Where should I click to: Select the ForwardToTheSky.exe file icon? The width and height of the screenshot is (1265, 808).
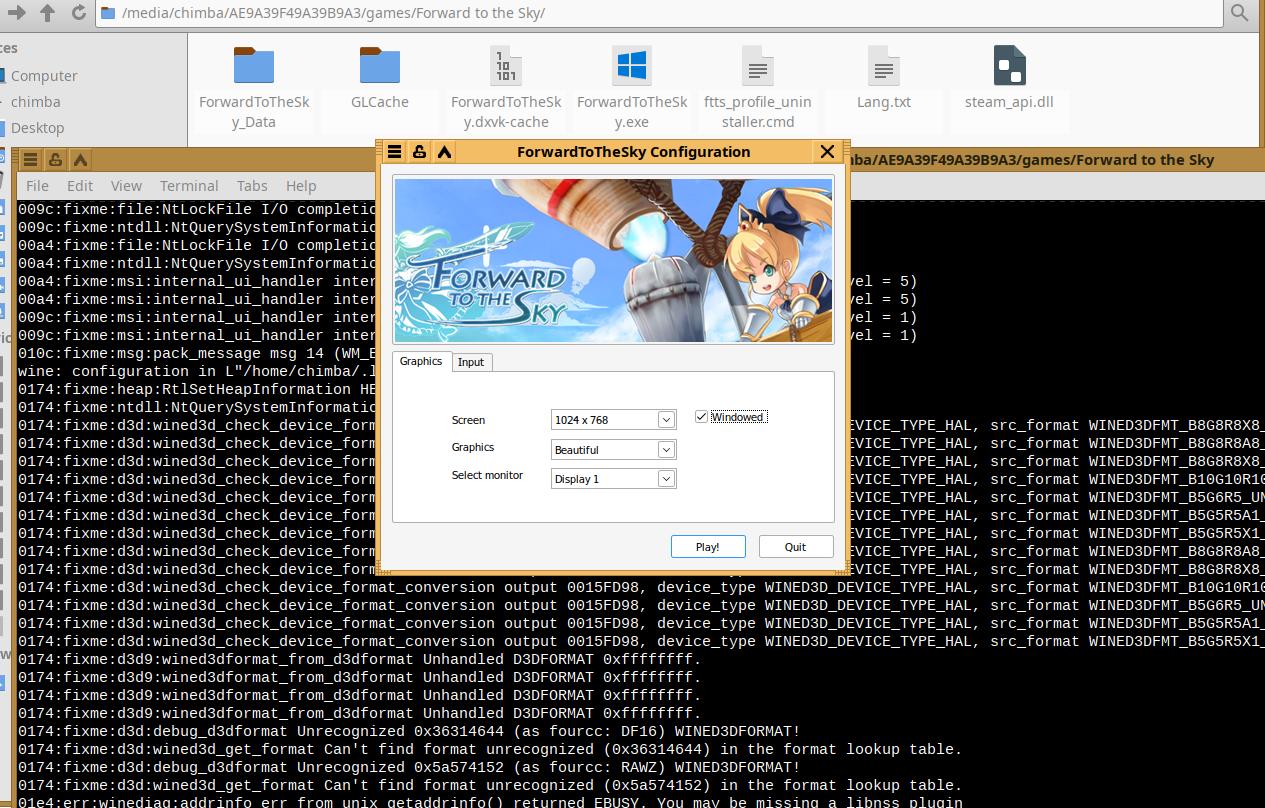(632, 66)
